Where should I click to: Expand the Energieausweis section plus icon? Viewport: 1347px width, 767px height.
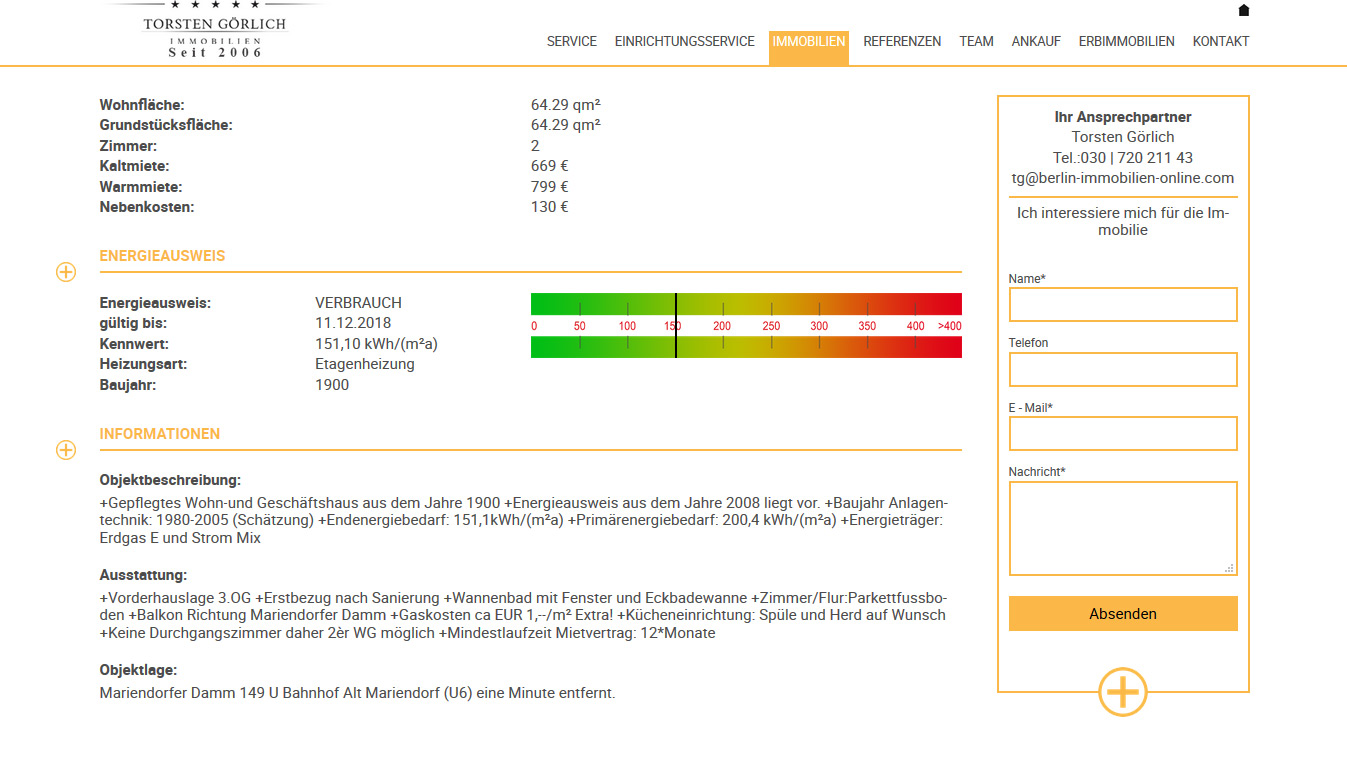66,272
